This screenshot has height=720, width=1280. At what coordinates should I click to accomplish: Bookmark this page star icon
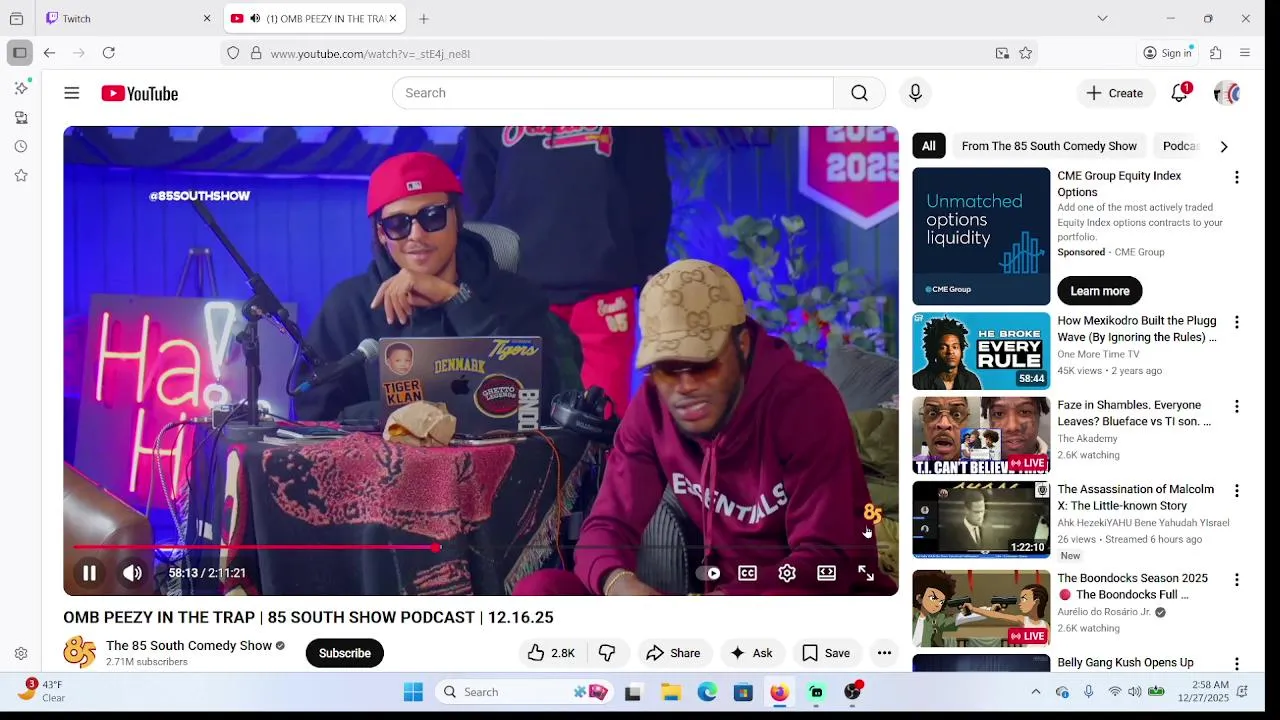(1025, 53)
